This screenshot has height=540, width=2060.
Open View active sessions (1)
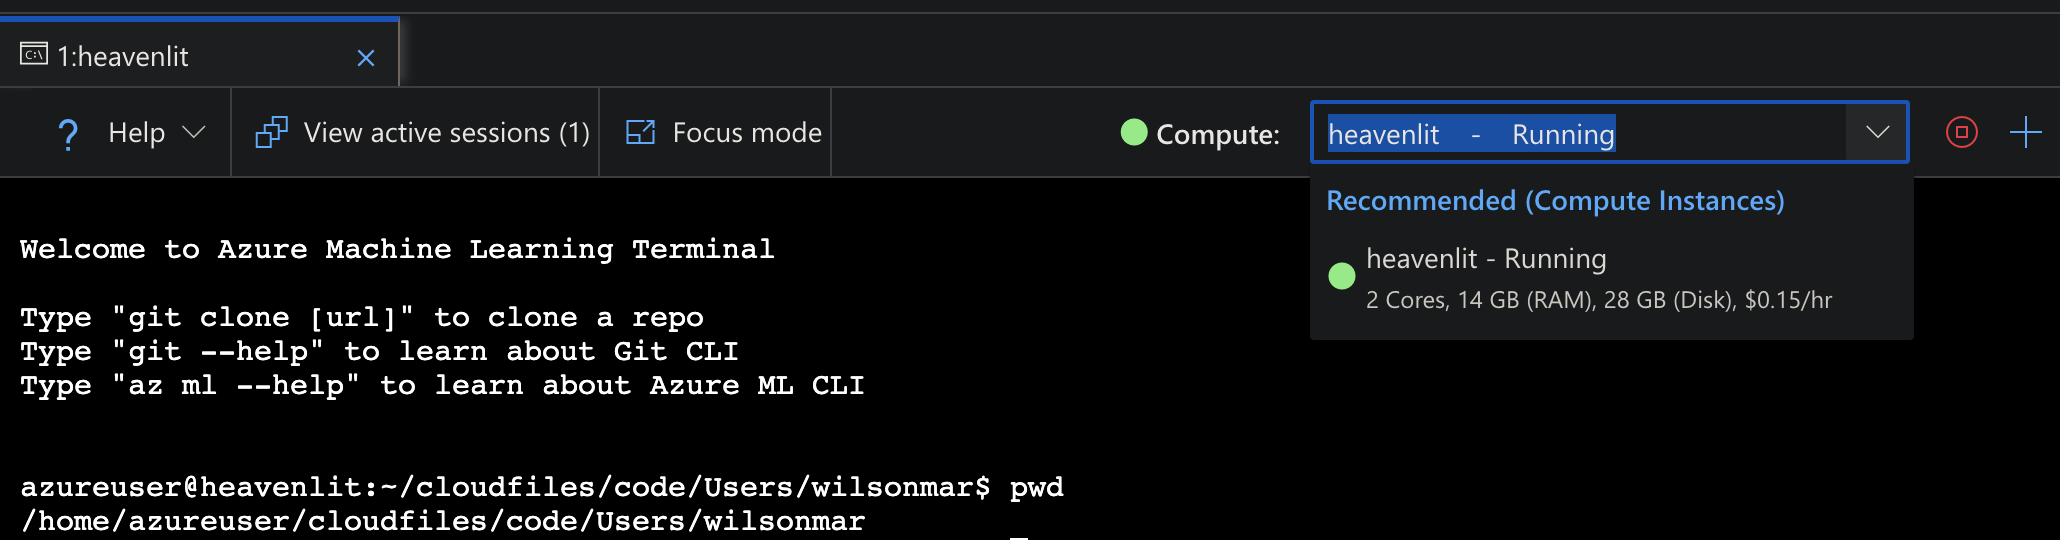click(x=446, y=133)
